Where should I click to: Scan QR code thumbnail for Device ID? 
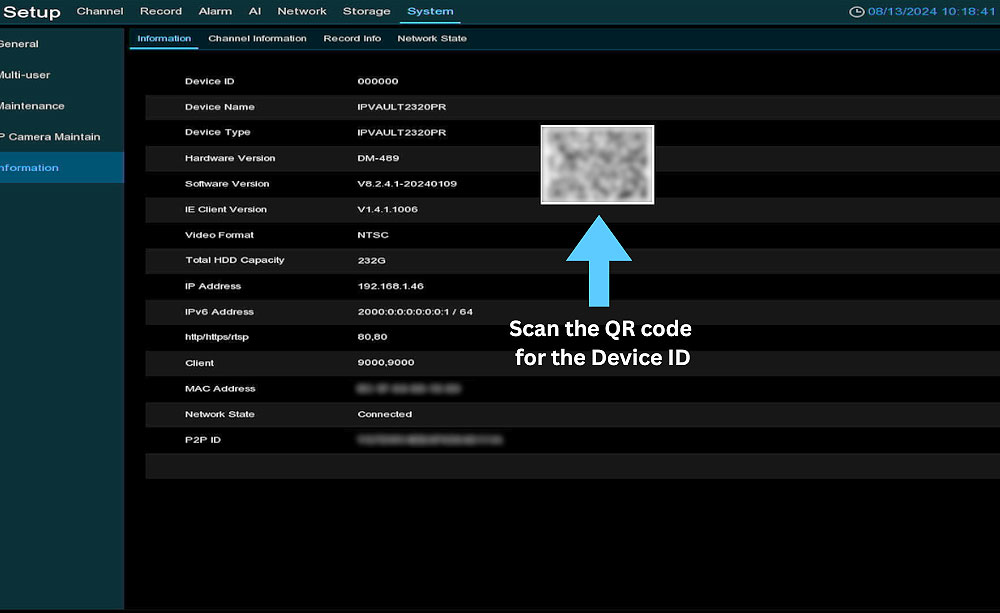pyautogui.click(x=597, y=165)
